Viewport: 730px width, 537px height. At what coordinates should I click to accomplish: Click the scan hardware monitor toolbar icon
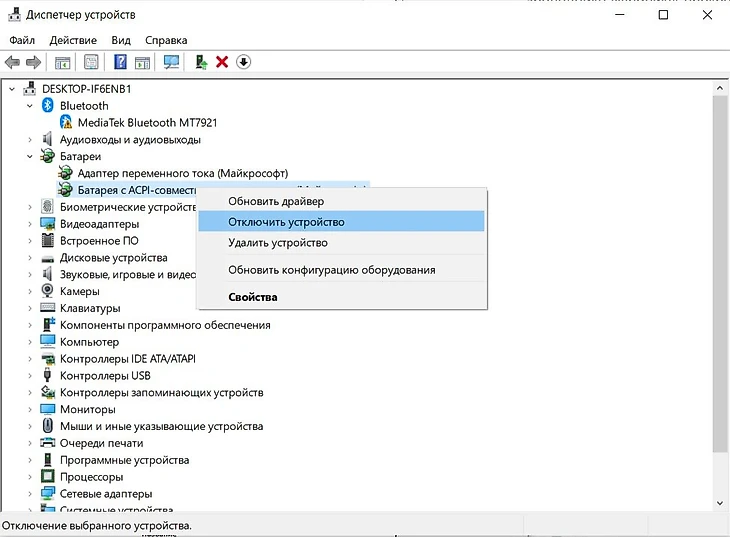tap(171, 62)
